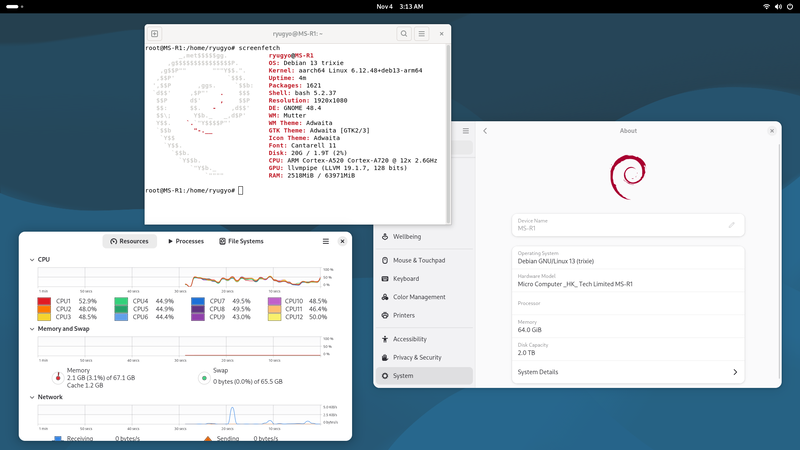800x450 pixels.
Task: Open Printers settings panel
Action: point(424,315)
